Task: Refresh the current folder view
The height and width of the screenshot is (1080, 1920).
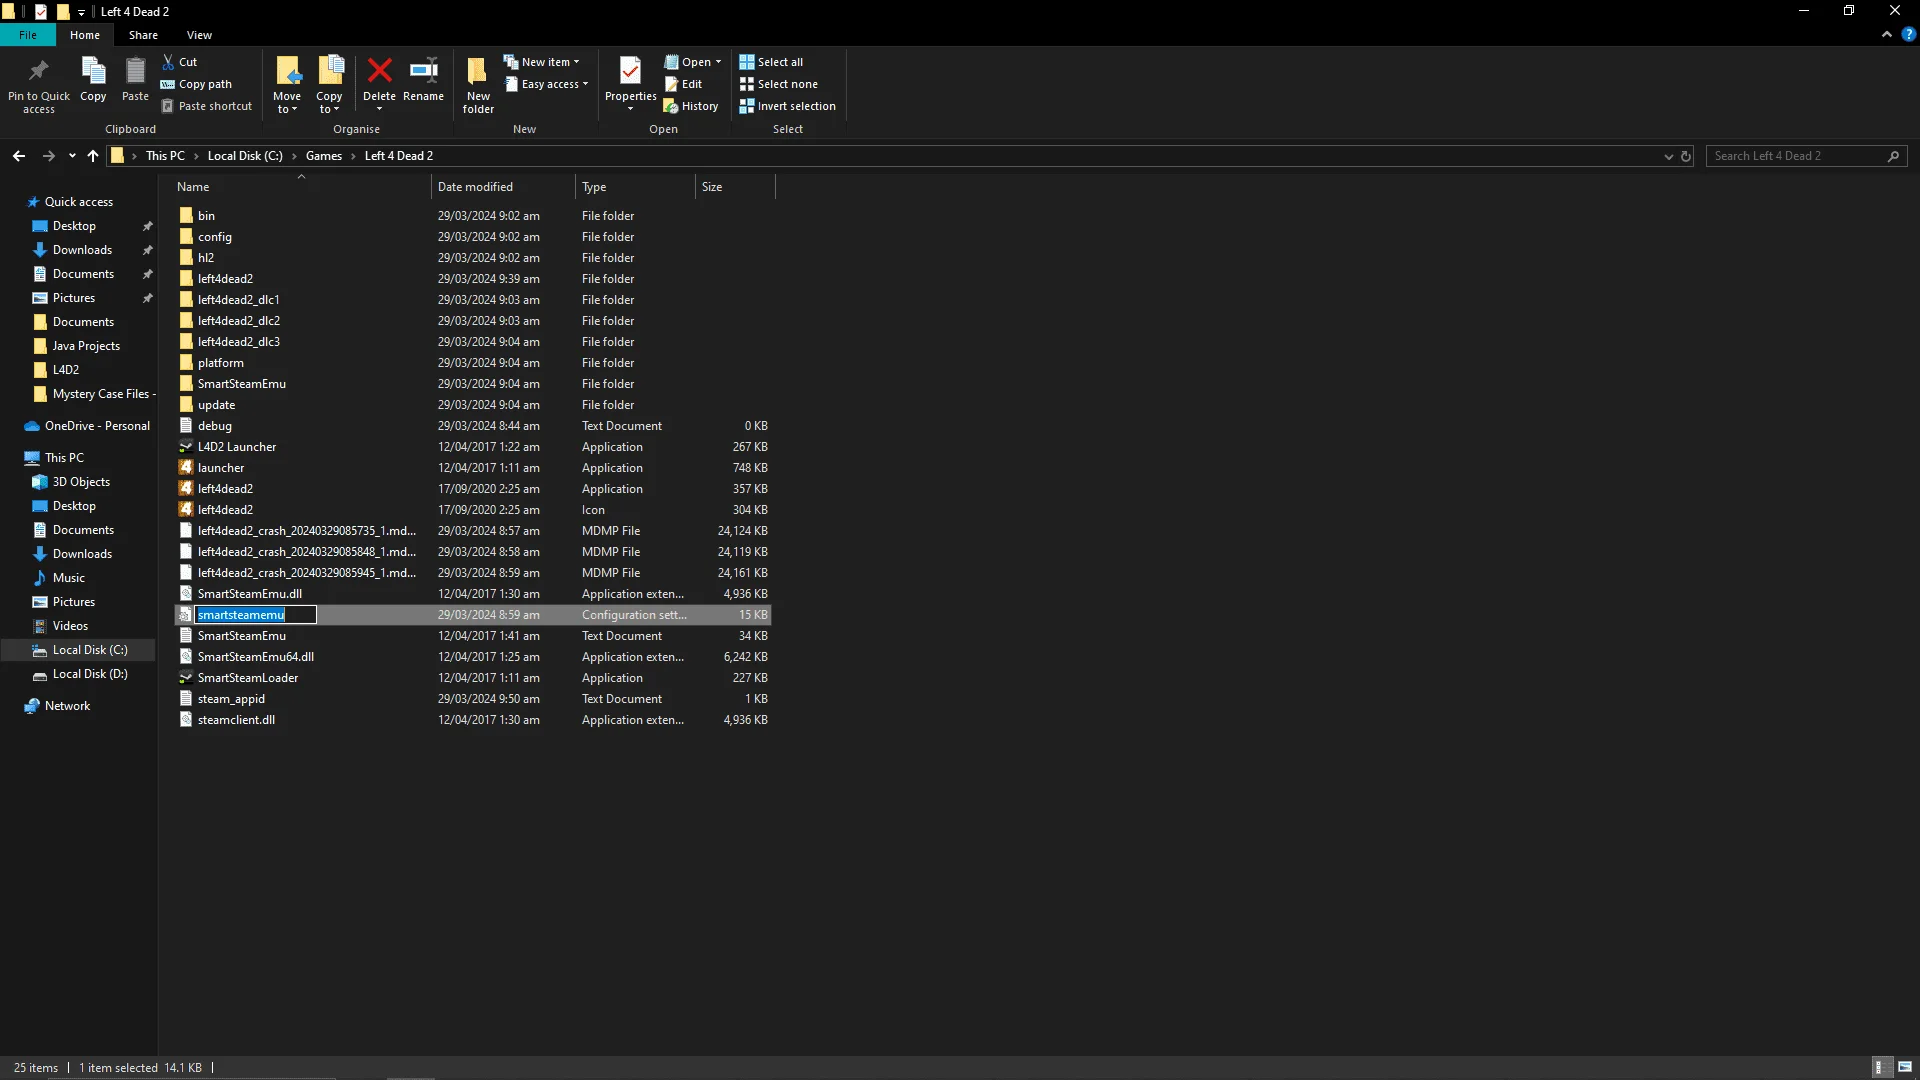Action: tap(1686, 156)
